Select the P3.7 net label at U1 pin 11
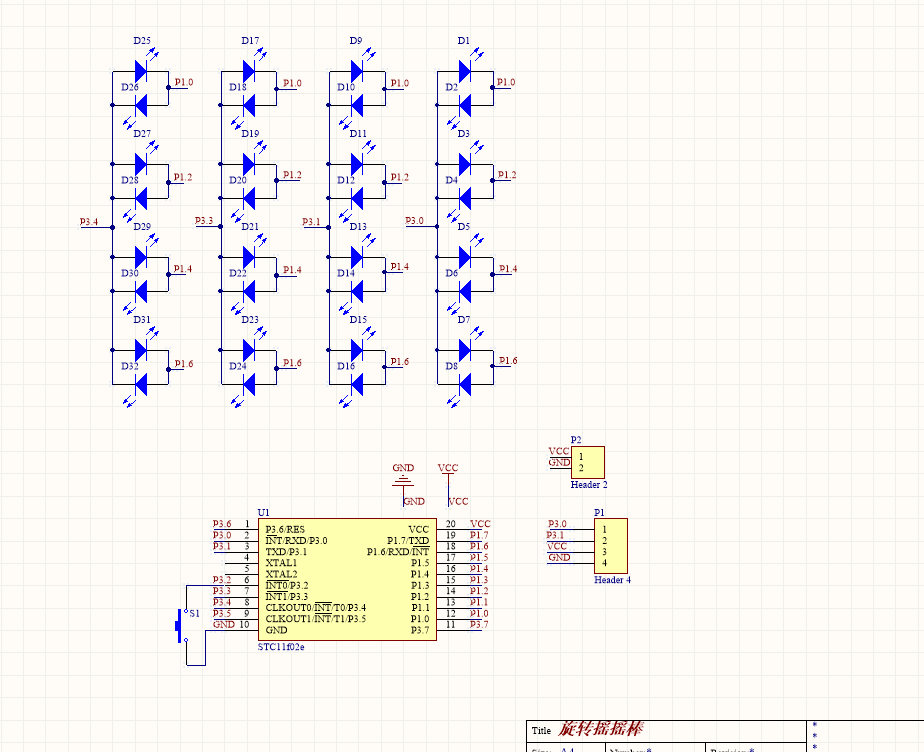Viewport: 924px width, 752px height. (x=479, y=625)
